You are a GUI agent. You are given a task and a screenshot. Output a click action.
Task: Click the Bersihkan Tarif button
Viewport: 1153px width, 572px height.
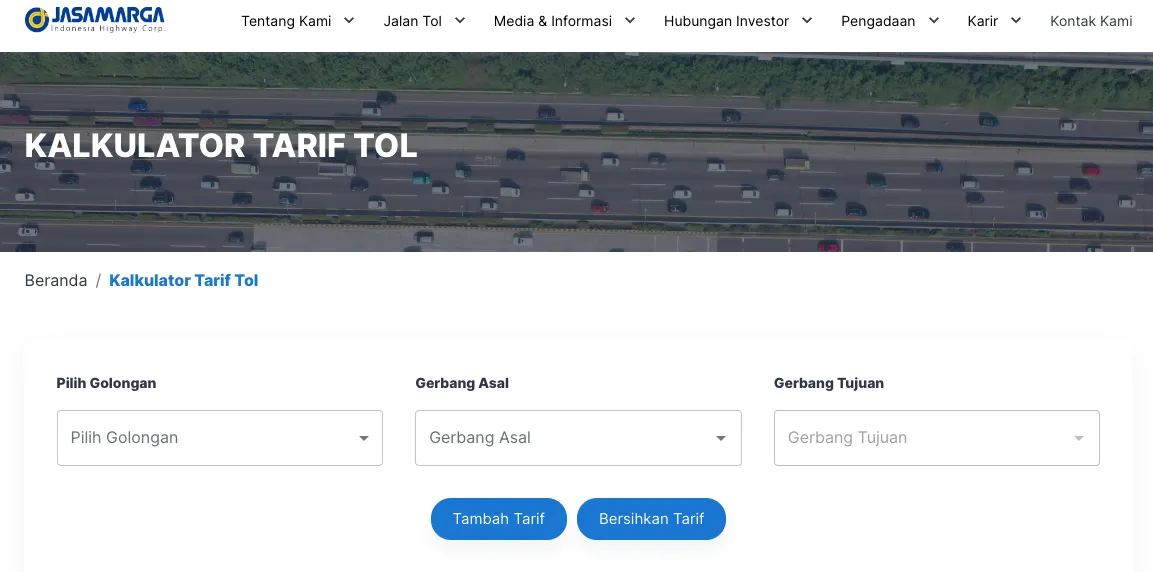pos(652,519)
